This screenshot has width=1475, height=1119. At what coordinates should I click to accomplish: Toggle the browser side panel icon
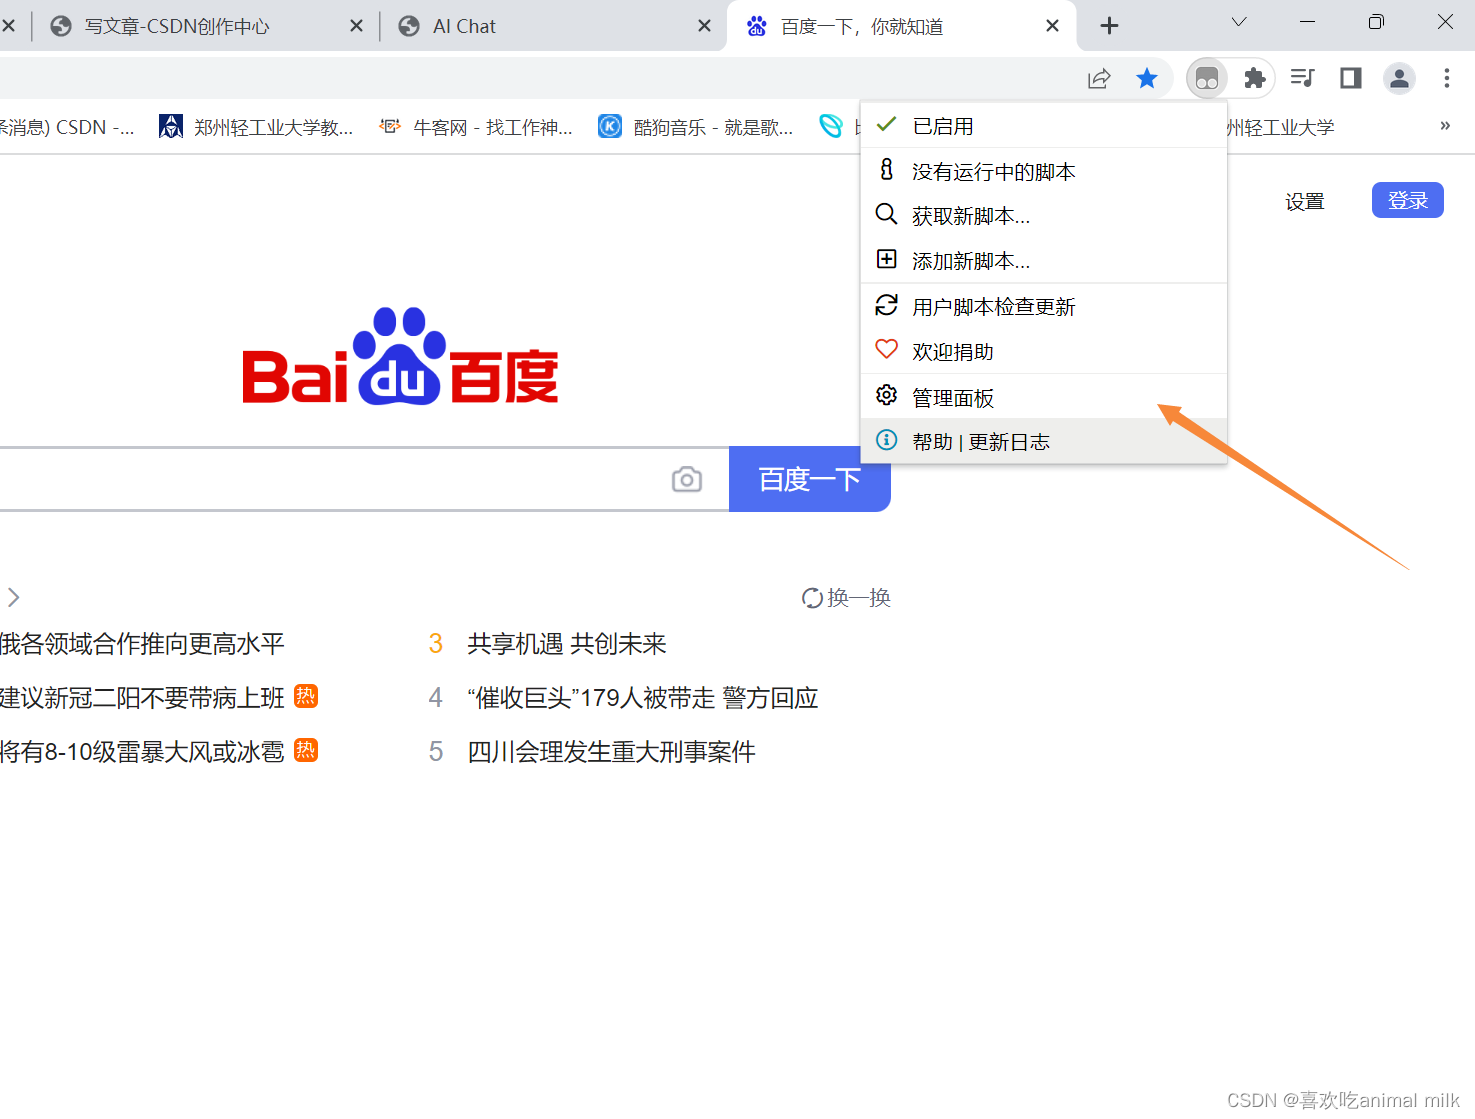pos(1351,78)
